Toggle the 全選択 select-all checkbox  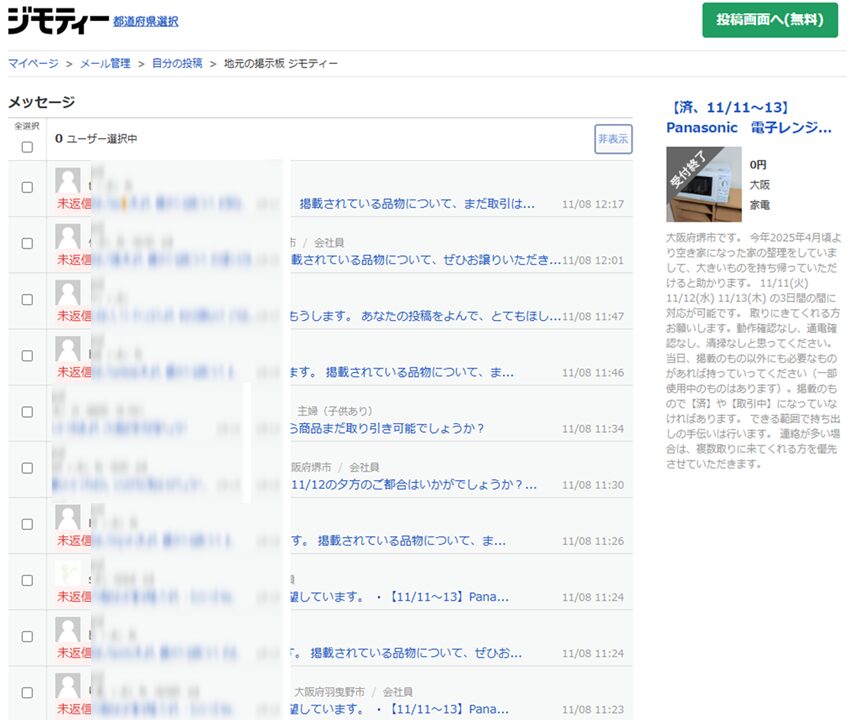tap(27, 147)
